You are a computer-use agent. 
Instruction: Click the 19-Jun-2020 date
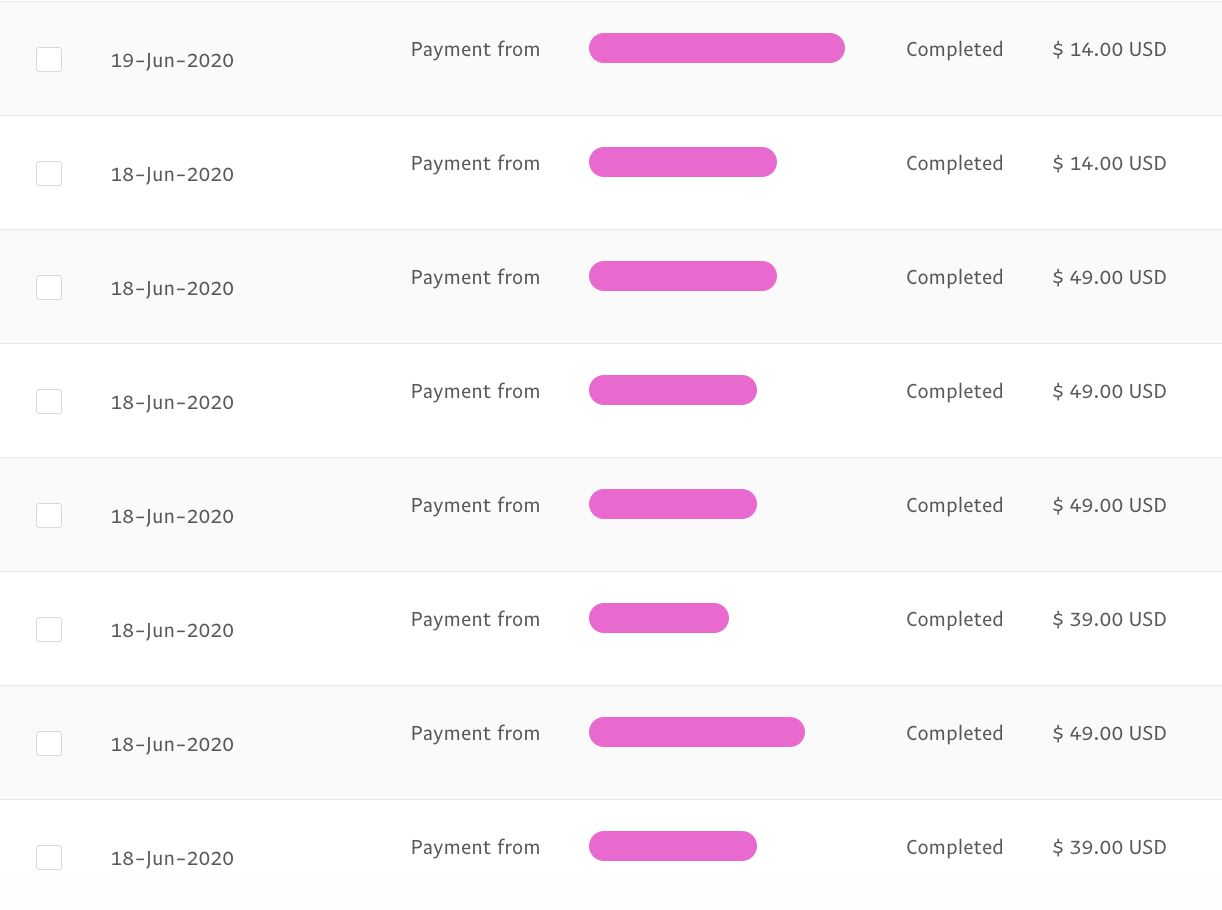[x=172, y=60]
